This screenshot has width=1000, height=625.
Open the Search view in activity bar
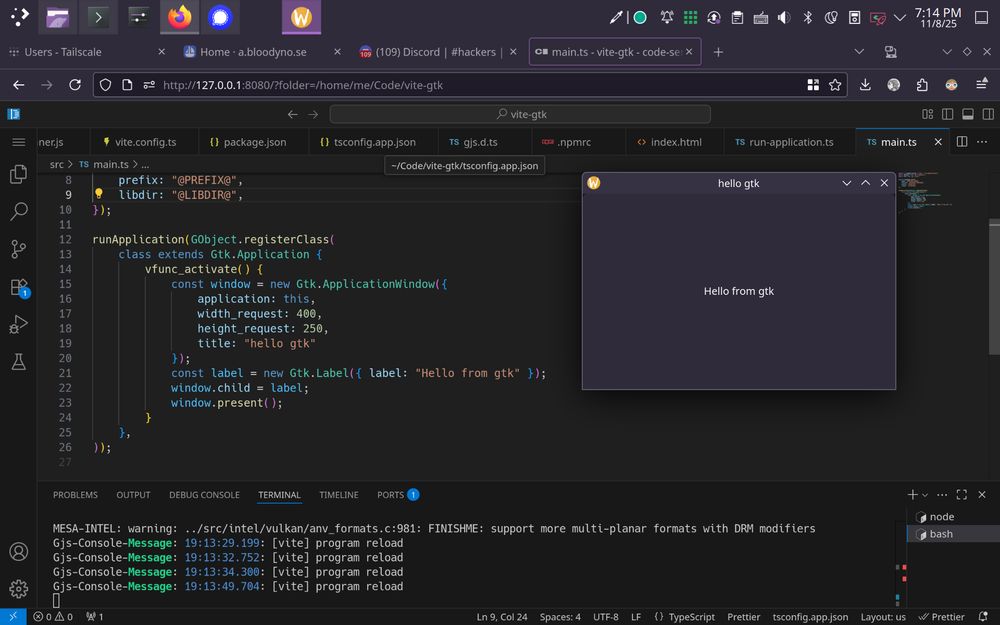[x=17, y=212]
